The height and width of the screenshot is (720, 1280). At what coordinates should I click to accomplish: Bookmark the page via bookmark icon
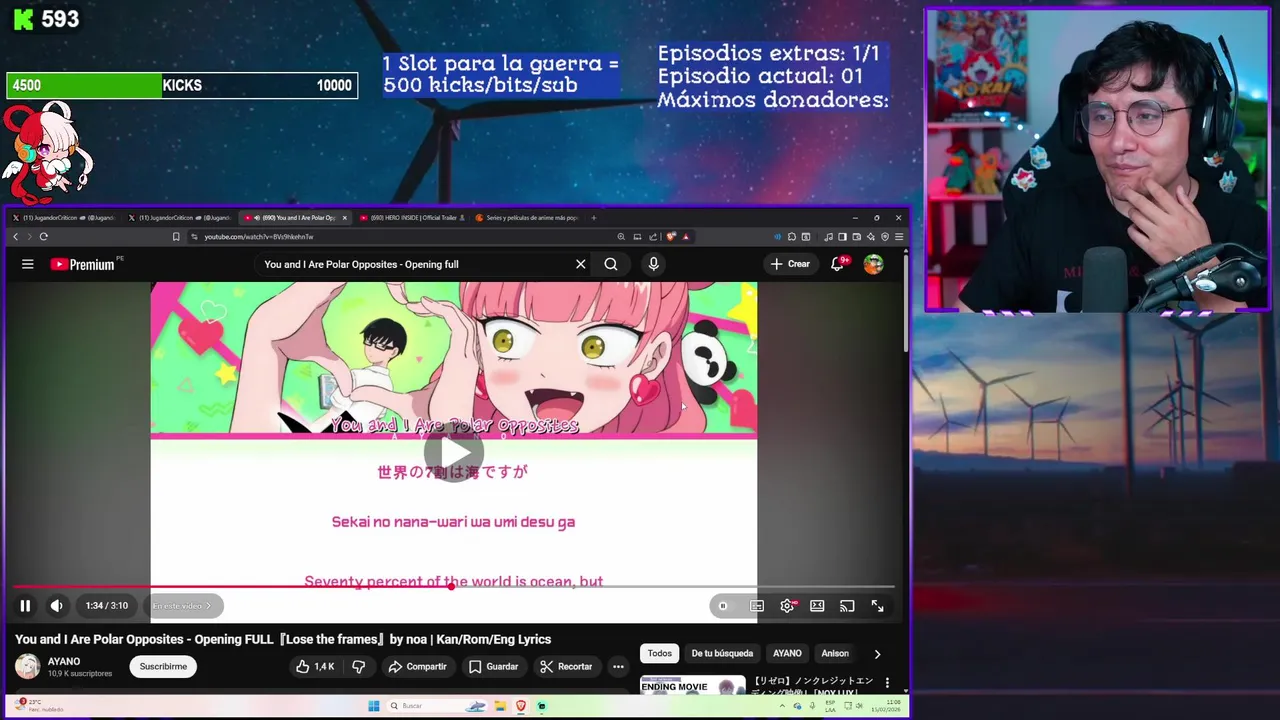point(176,237)
